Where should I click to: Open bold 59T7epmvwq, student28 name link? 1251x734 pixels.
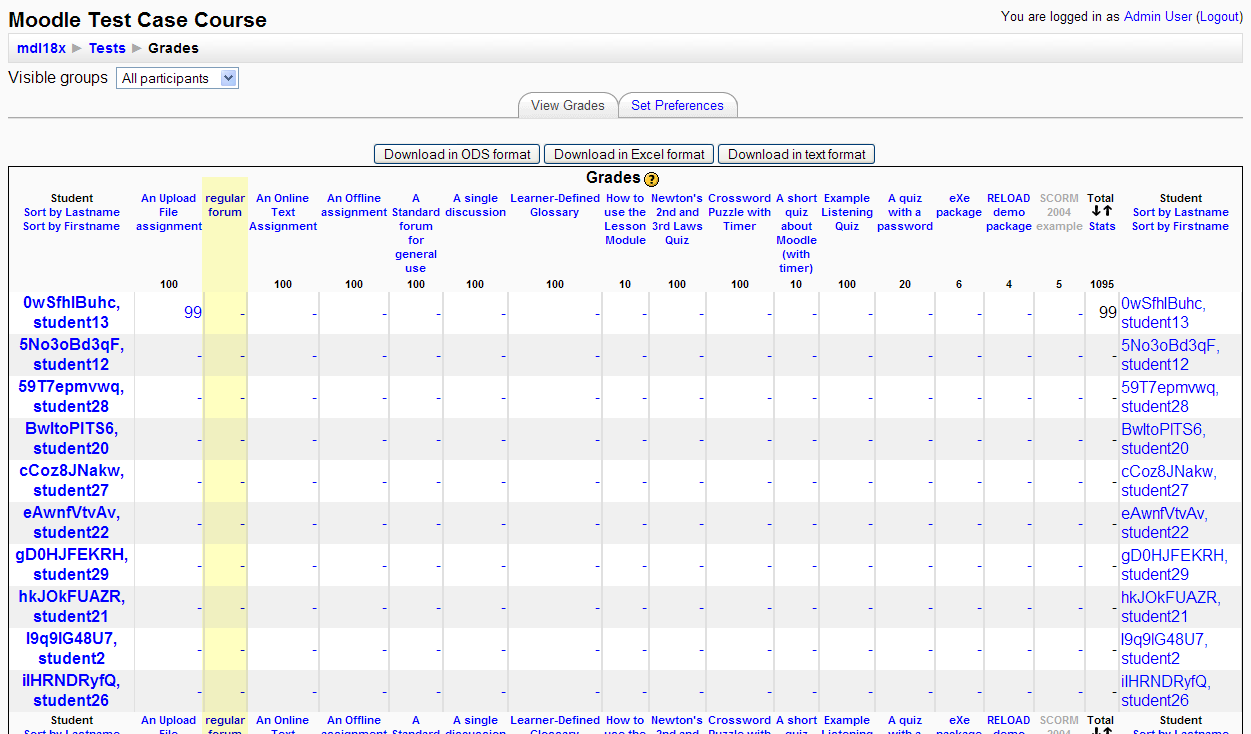coord(71,396)
